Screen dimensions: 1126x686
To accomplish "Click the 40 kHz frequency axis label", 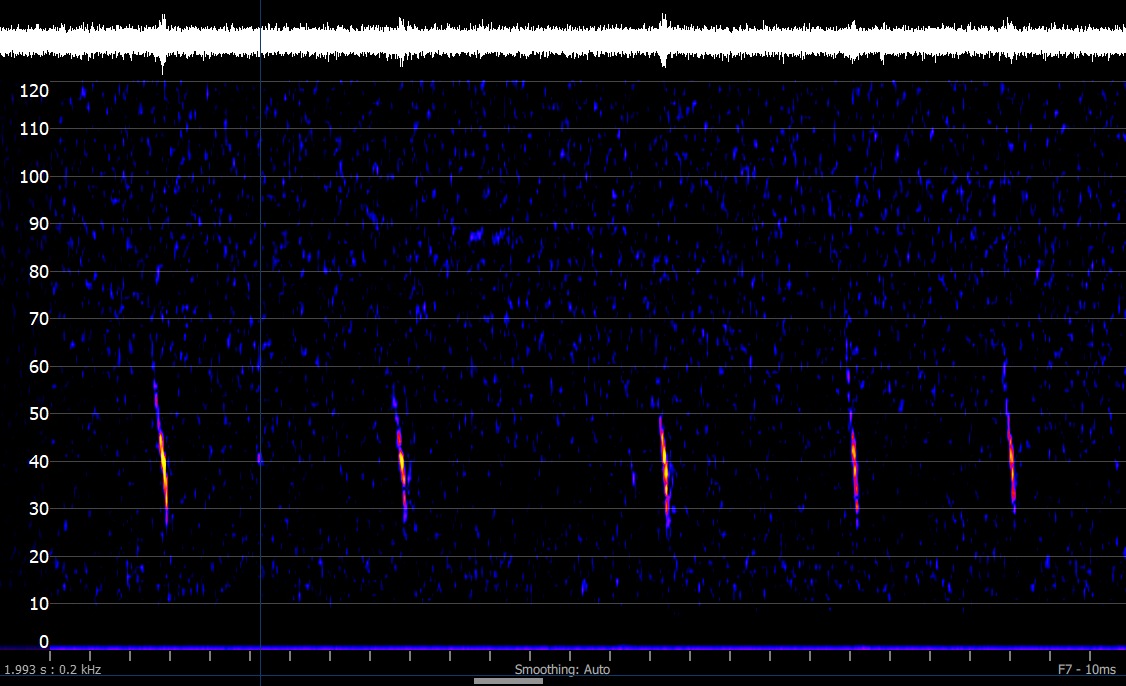I will (x=38, y=462).
